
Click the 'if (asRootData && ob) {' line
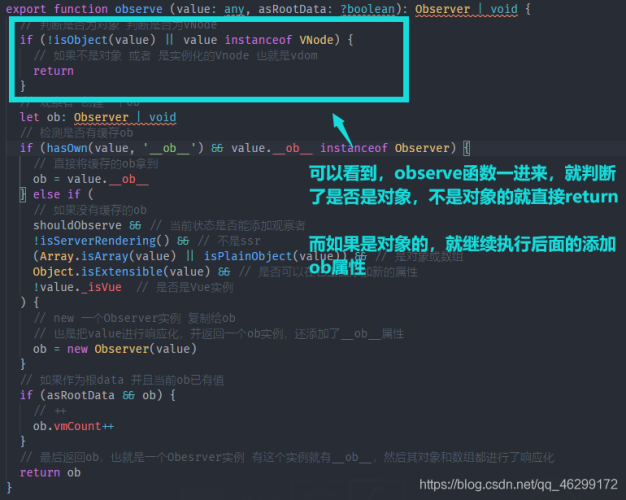pyautogui.click(x=97, y=395)
